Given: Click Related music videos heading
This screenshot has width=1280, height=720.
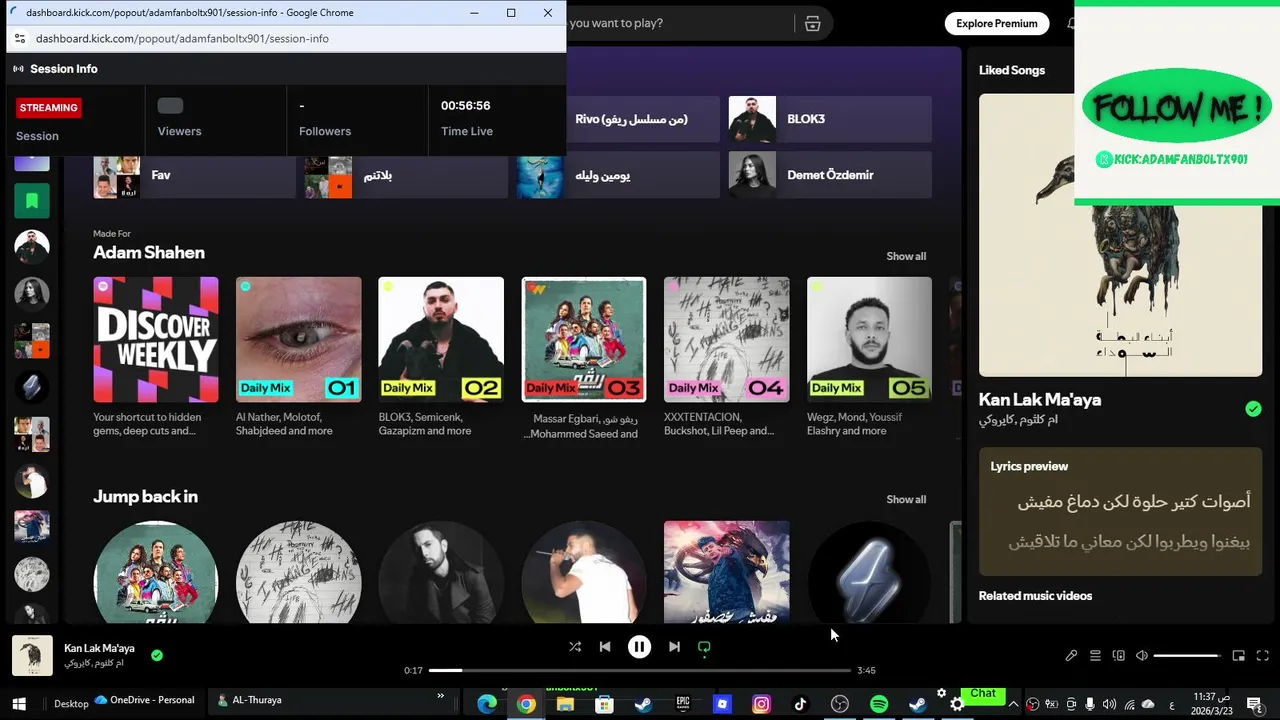Looking at the screenshot, I should click(1035, 596).
